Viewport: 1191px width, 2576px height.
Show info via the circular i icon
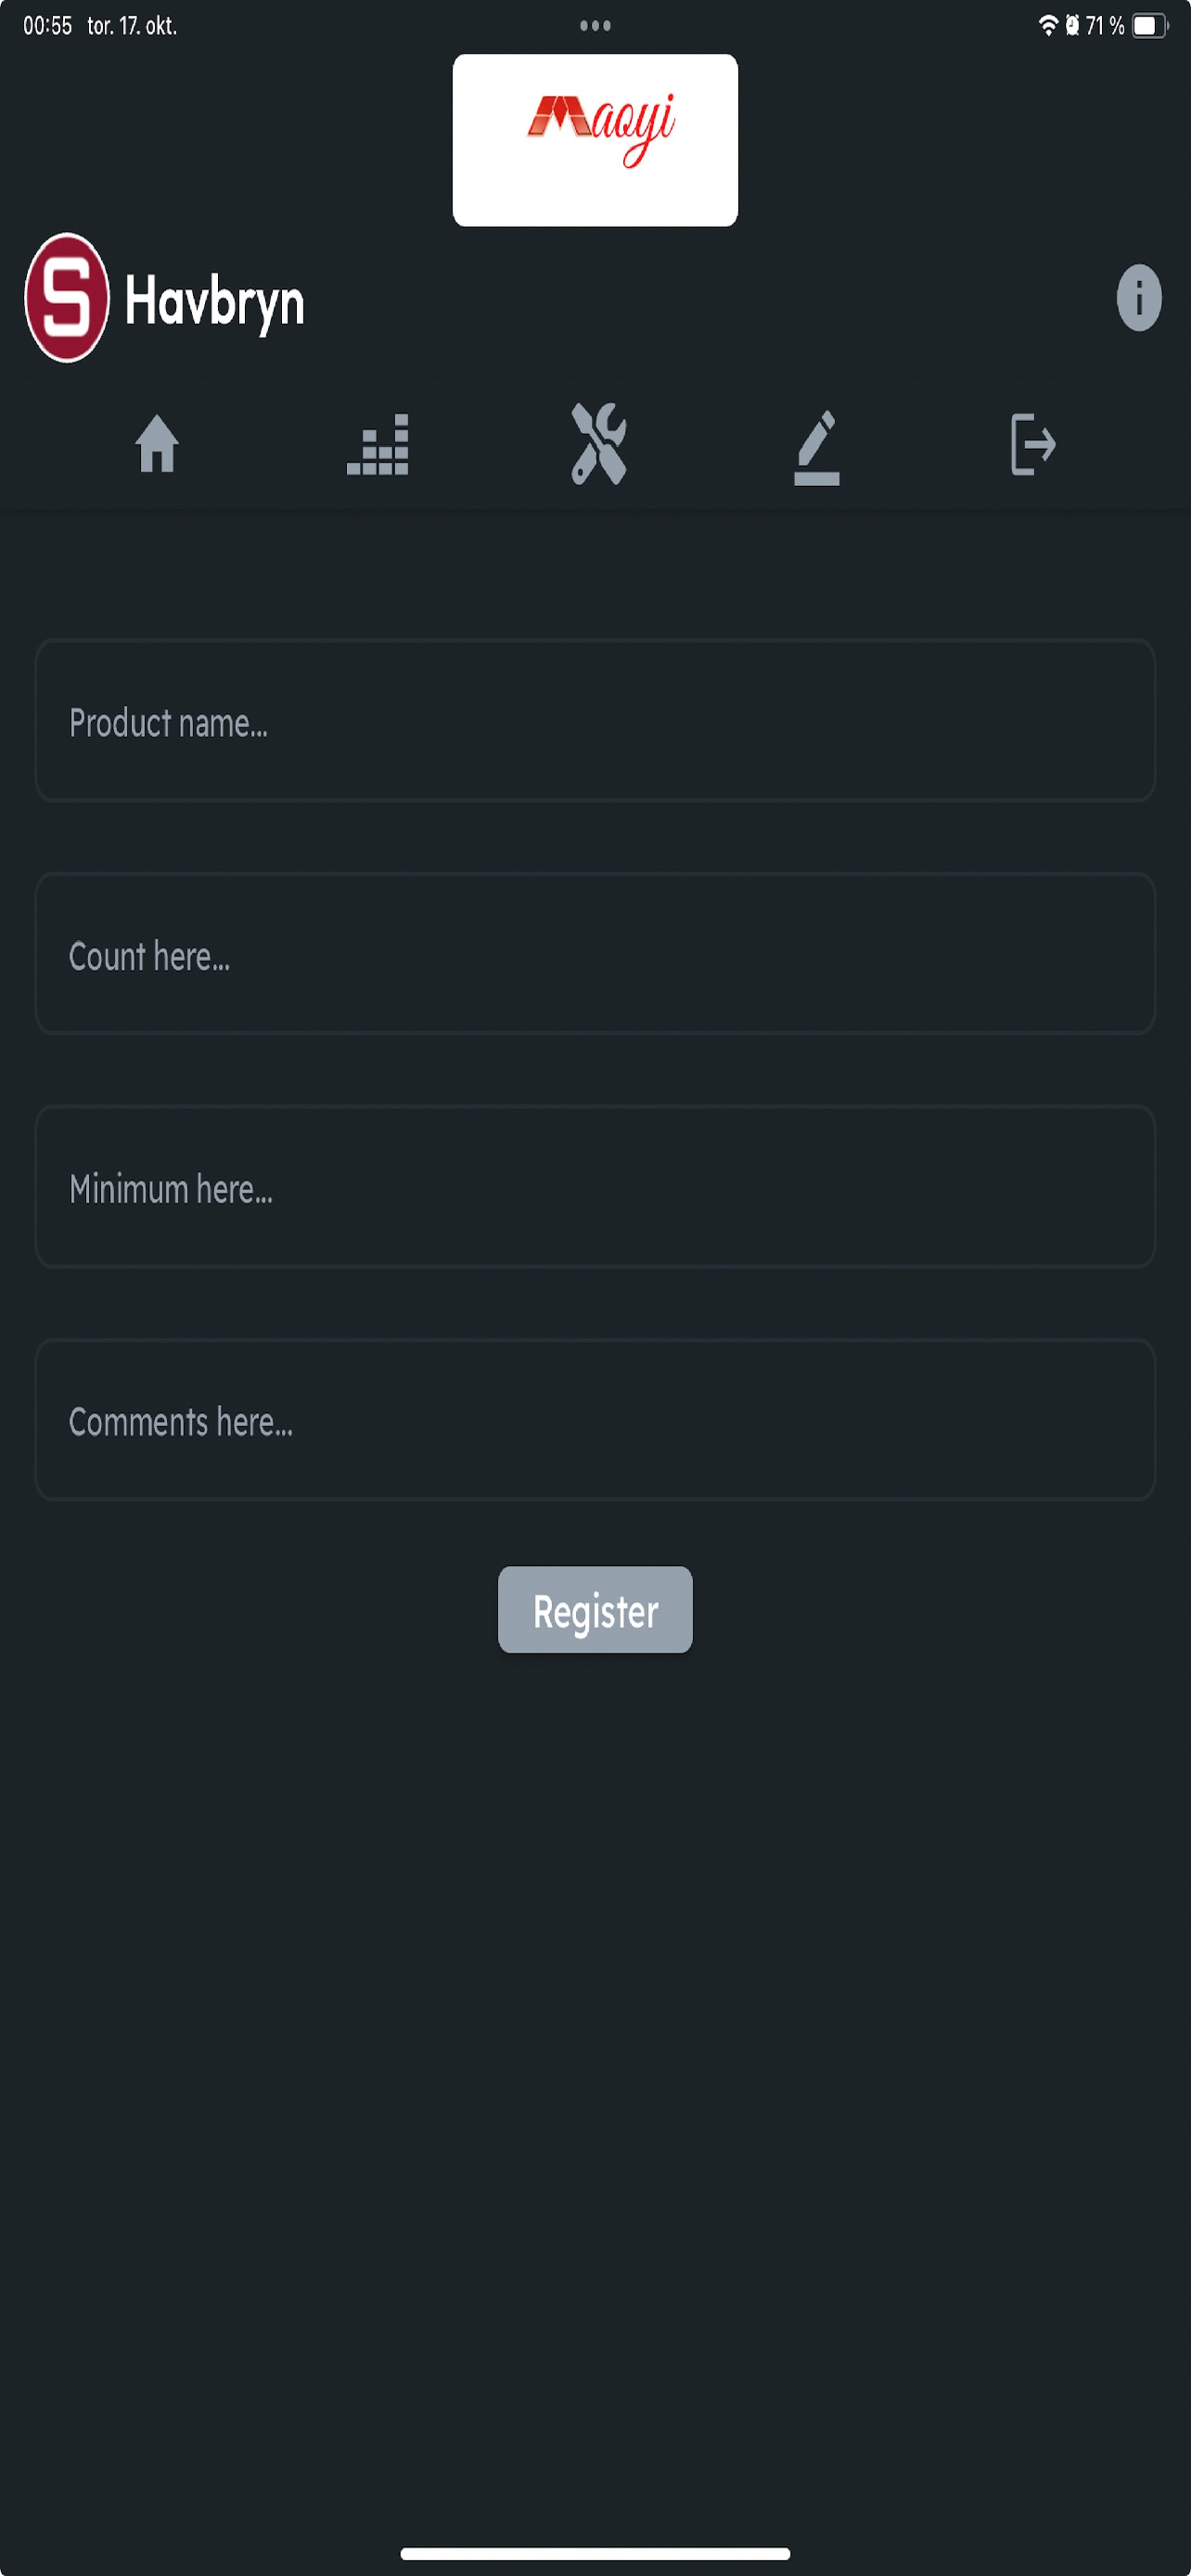[x=1138, y=297]
